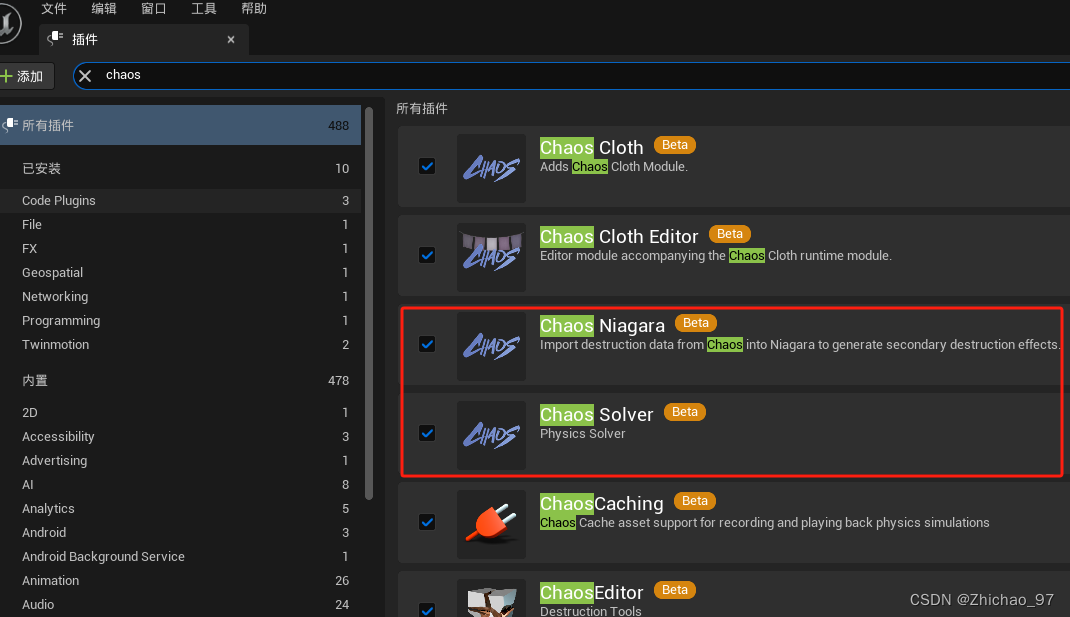Click the Beta badge on Chaos Solver

pyautogui.click(x=684, y=412)
